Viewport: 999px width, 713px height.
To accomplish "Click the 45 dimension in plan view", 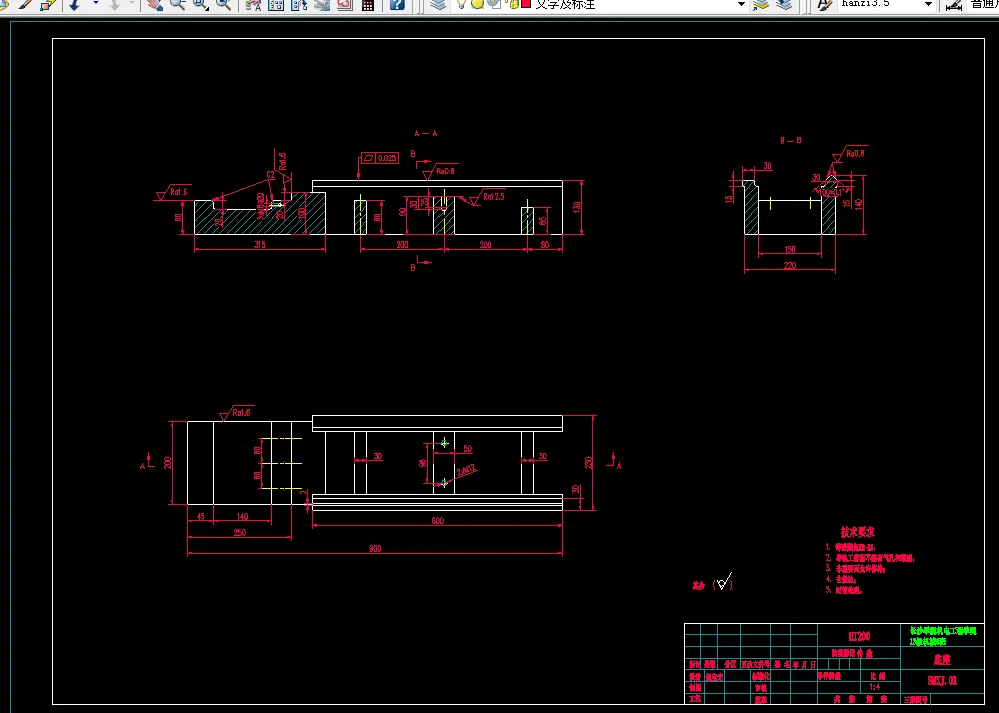I will coord(201,517).
